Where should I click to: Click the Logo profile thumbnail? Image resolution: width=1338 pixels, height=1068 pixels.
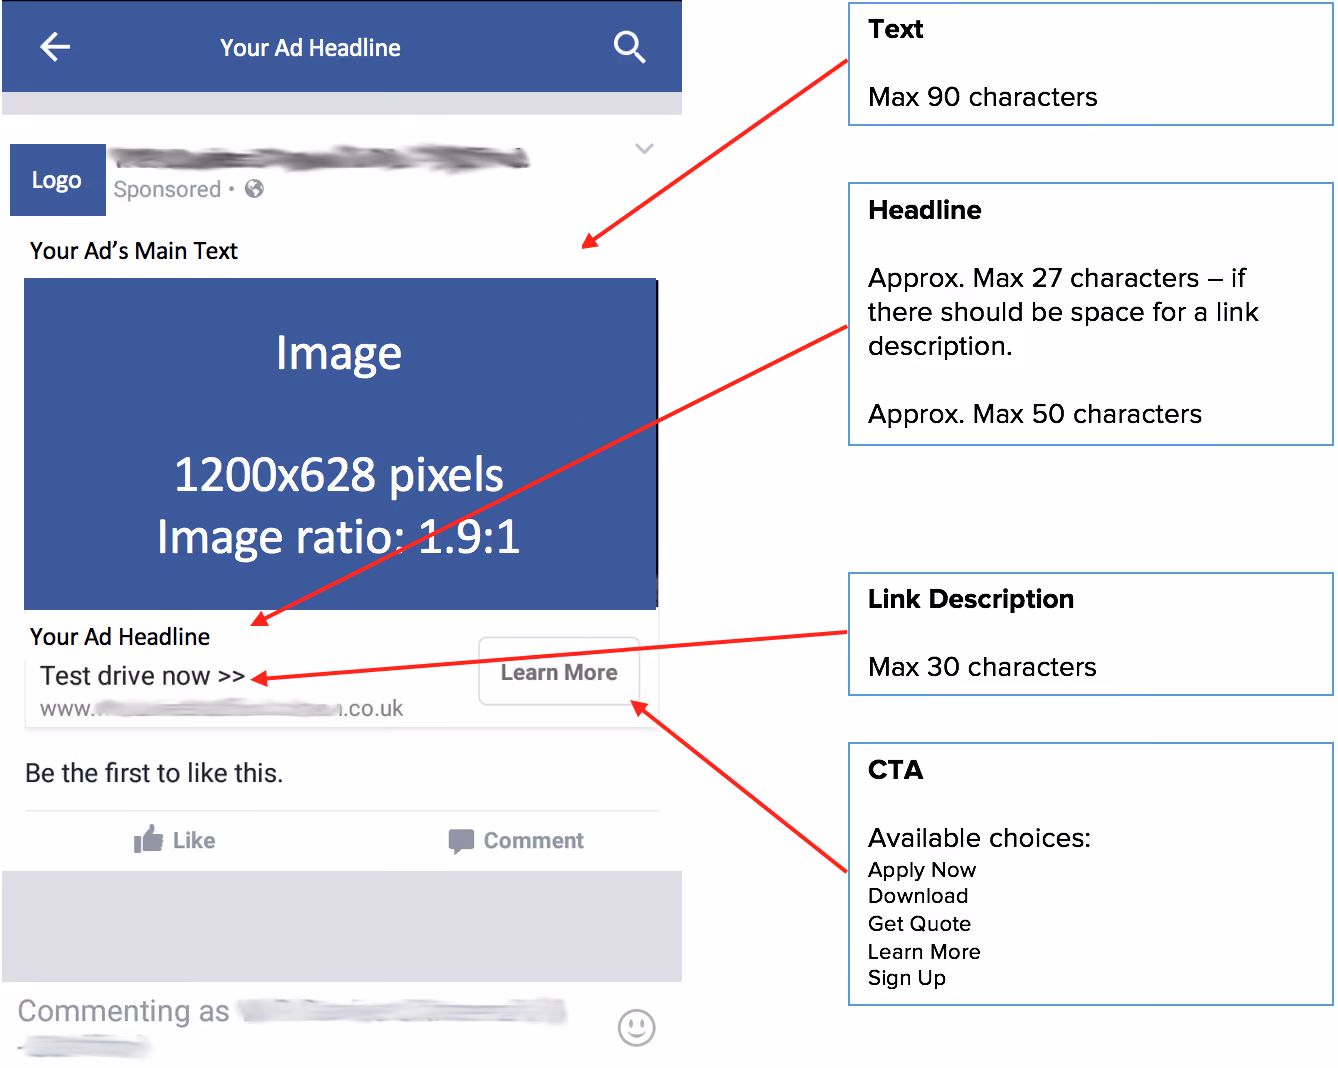[57, 180]
